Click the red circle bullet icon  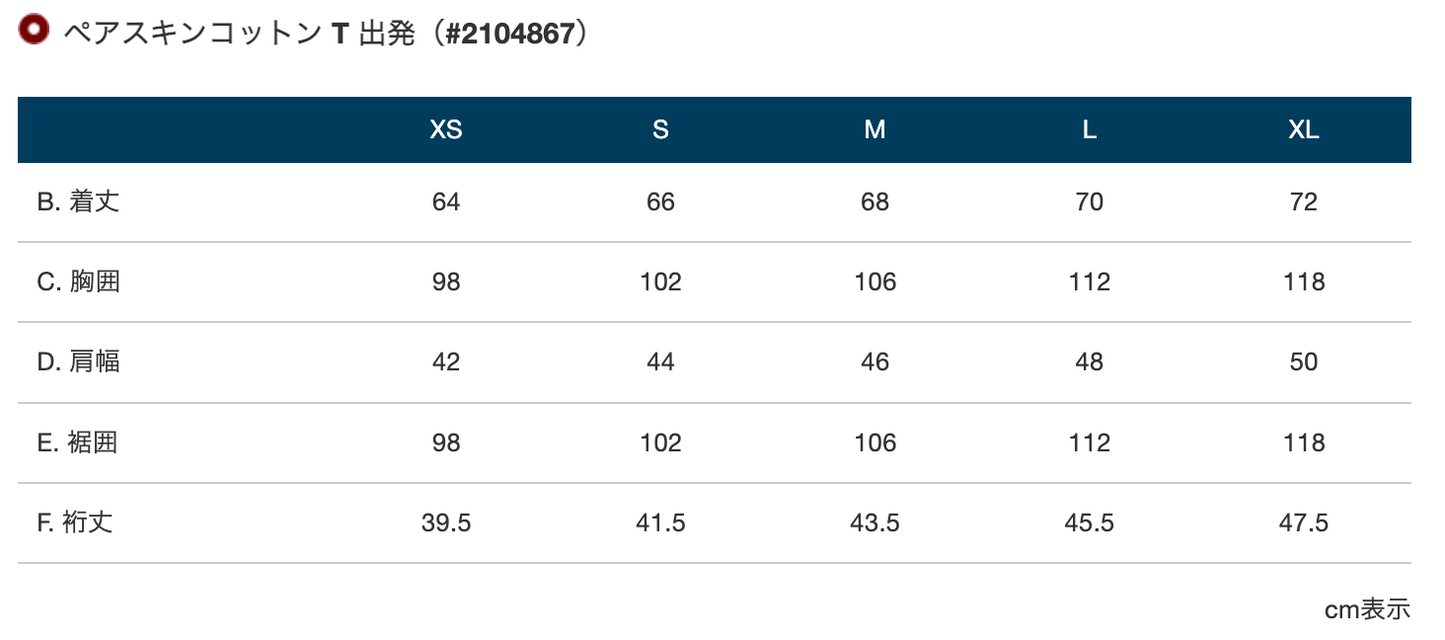click(x=34, y=29)
